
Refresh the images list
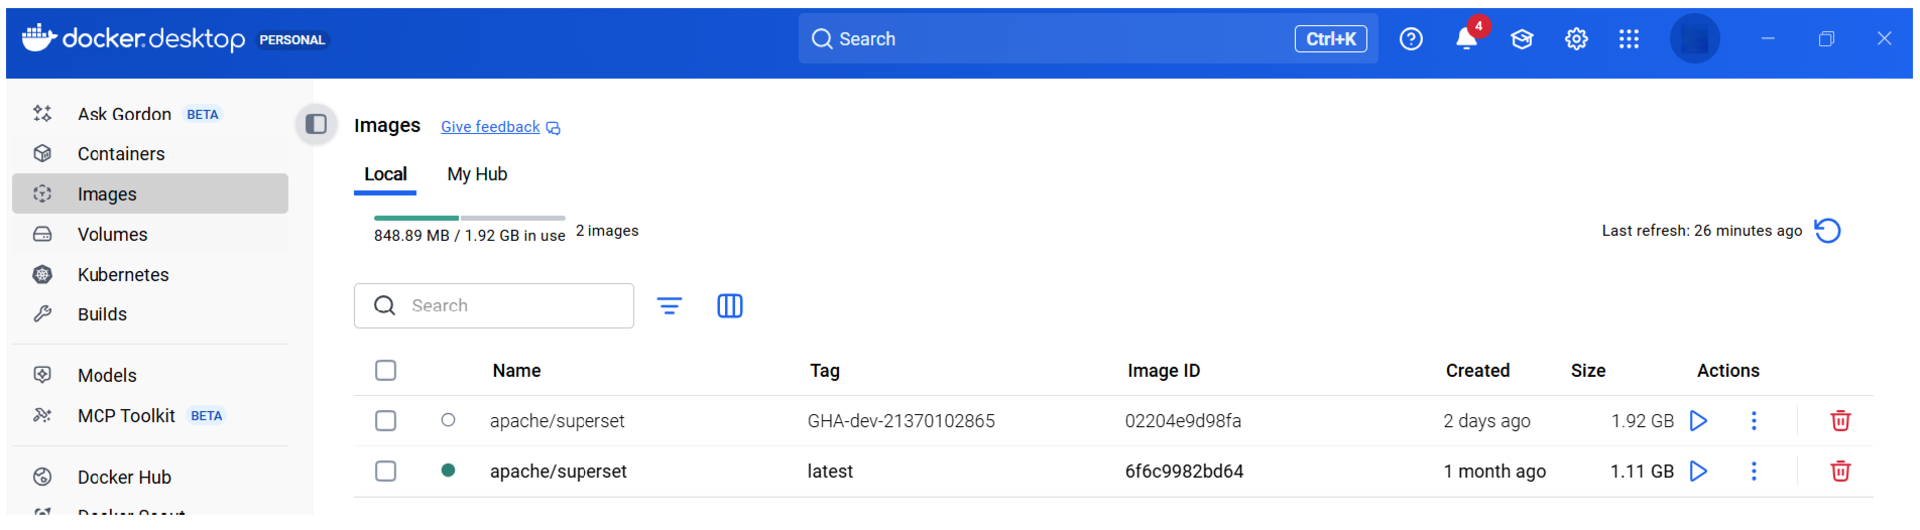pyautogui.click(x=1828, y=231)
